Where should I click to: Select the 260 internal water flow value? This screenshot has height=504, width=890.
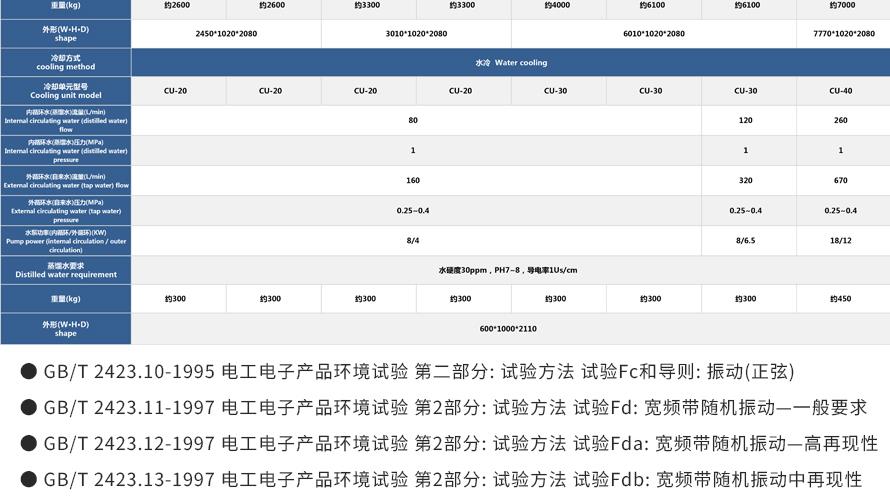pyautogui.click(x=840, y=120)
